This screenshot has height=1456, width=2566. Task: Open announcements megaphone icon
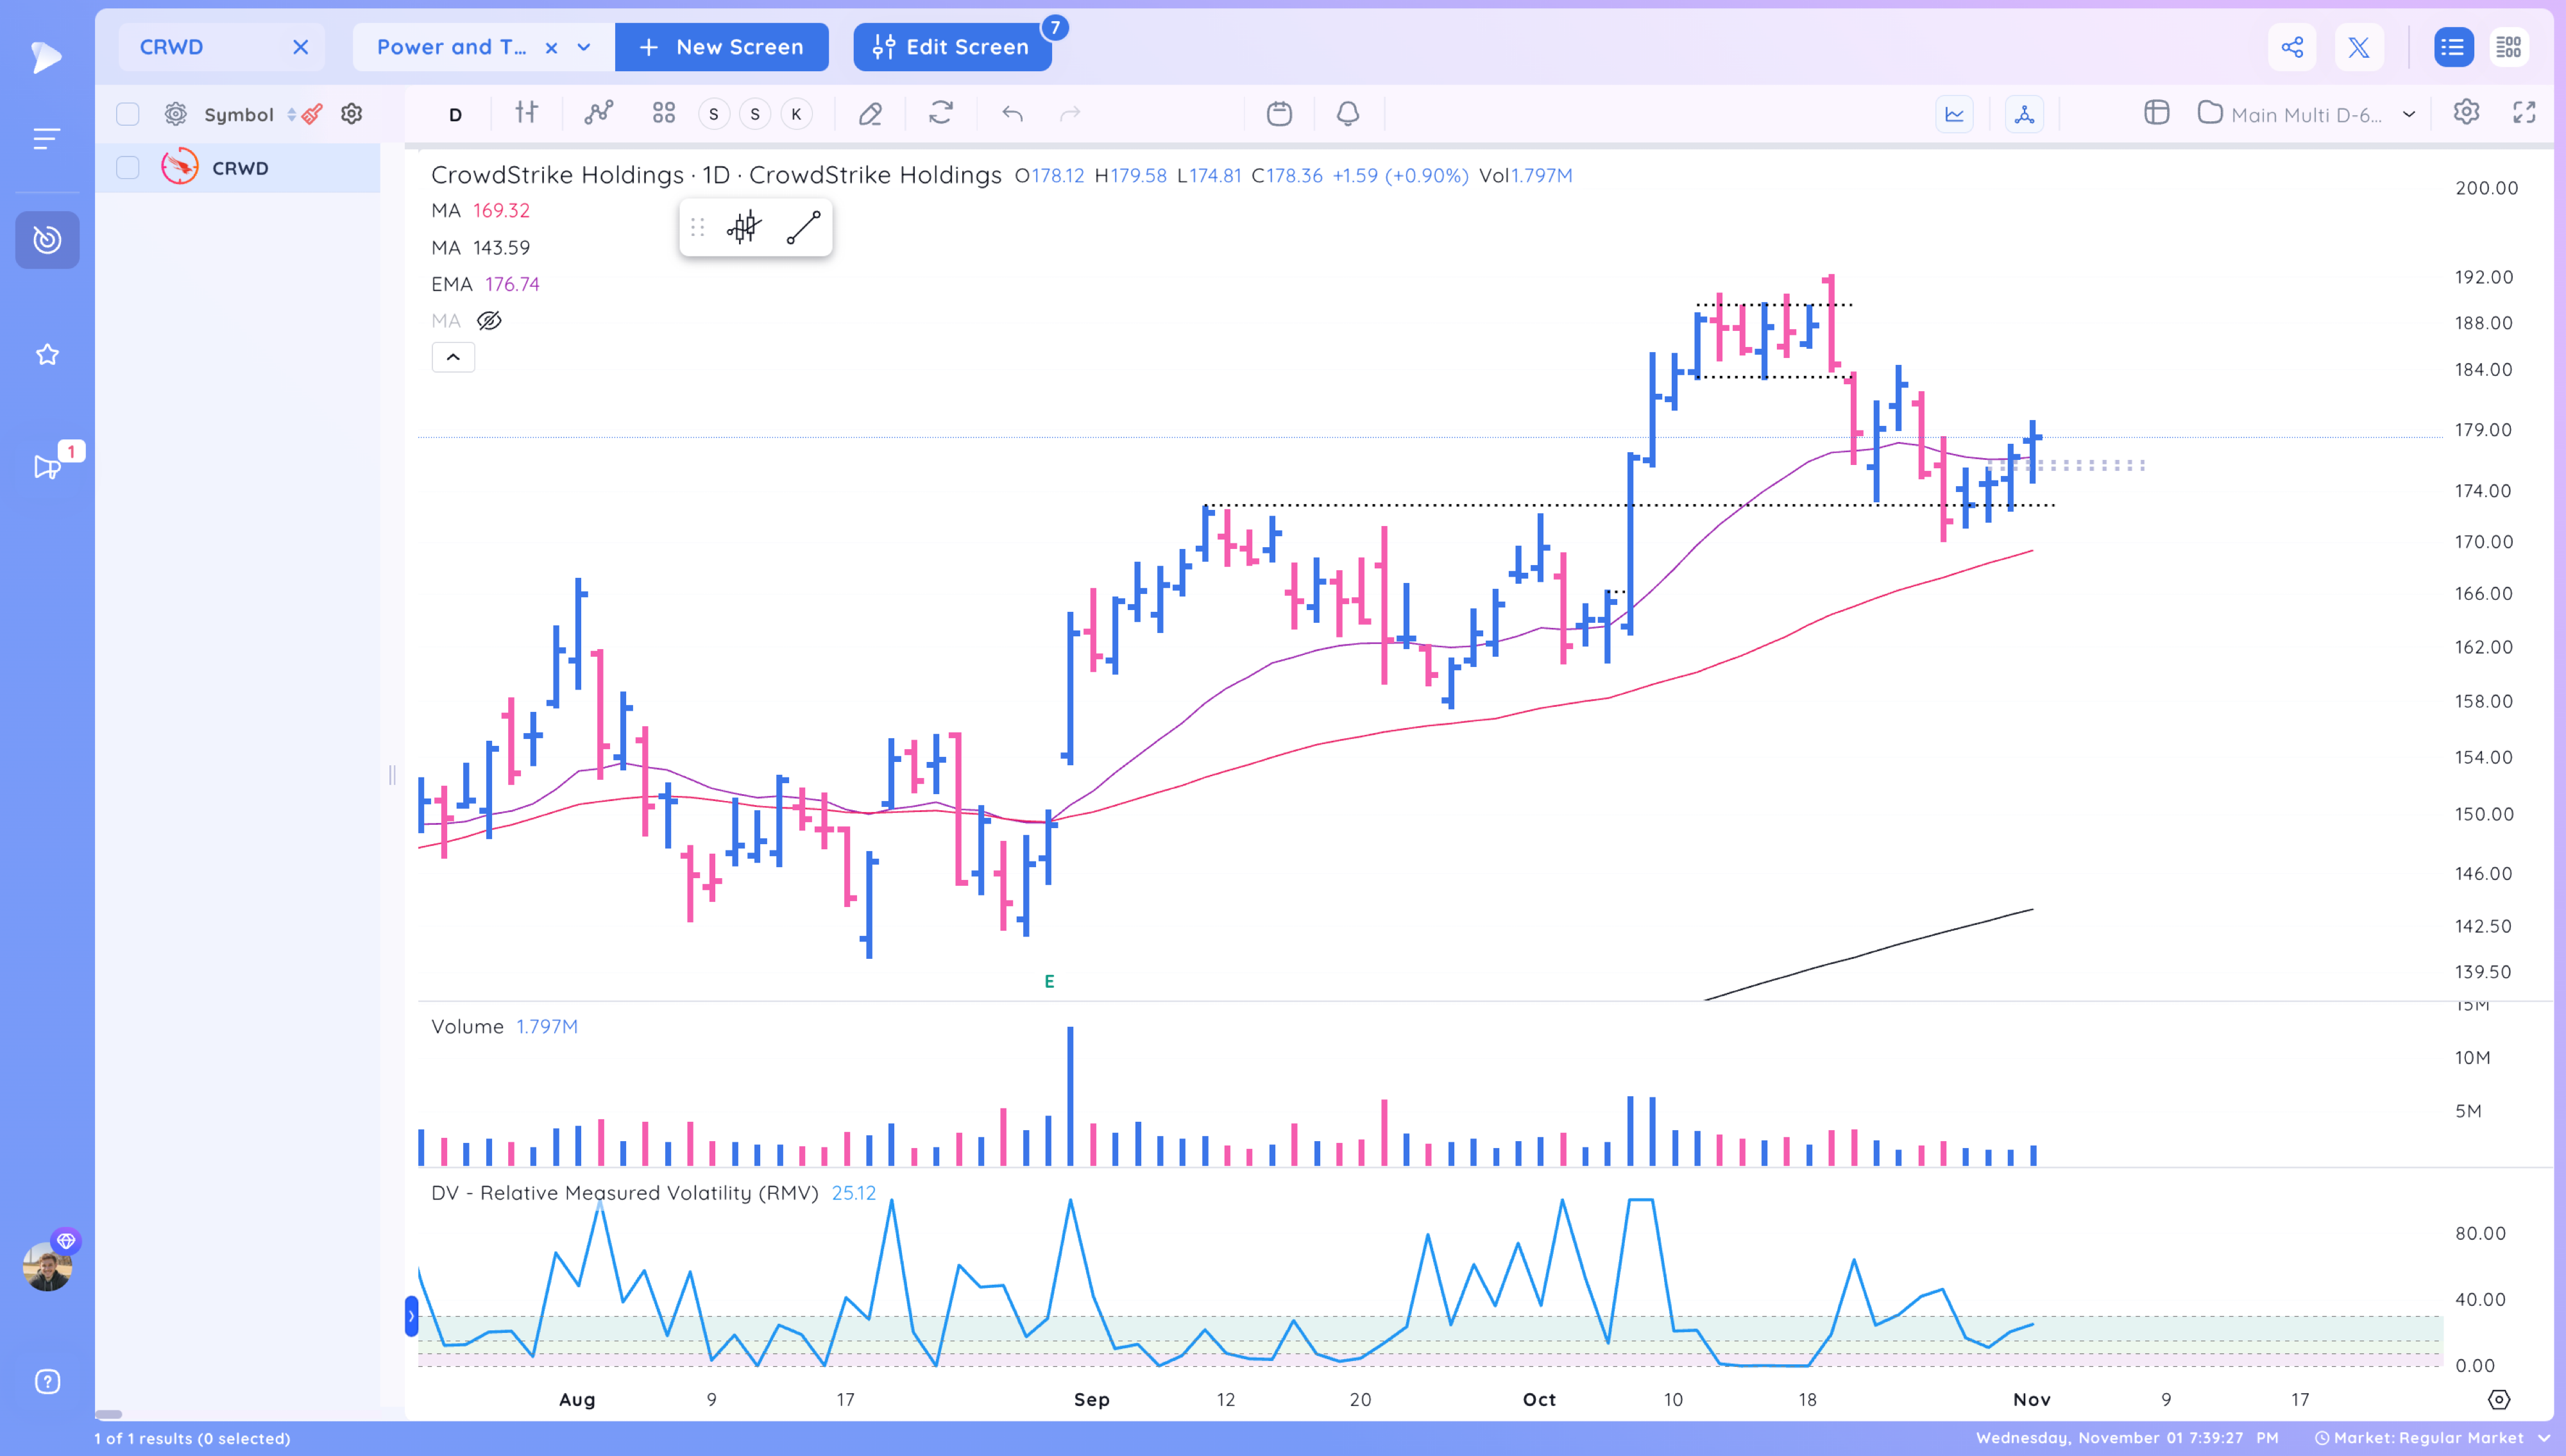coord(47,467)
